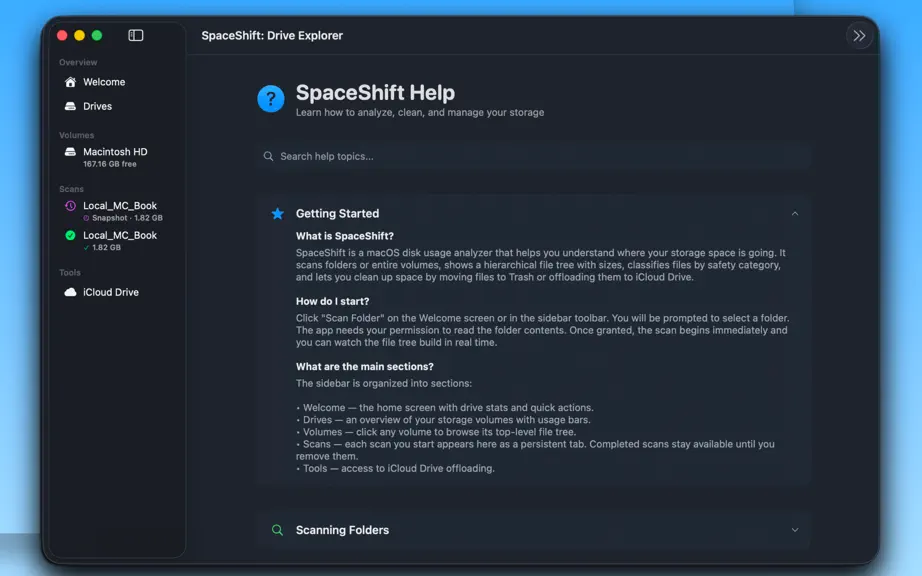Click the Getting Started section title
The image size is (922, 576).
[338, 213]
